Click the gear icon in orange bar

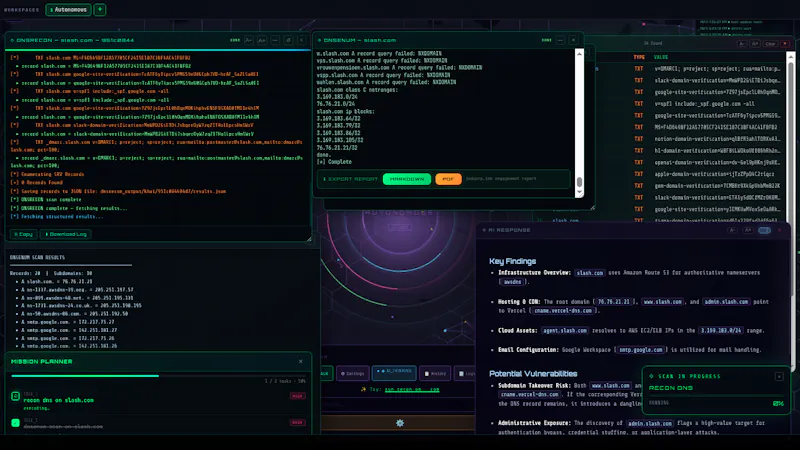pos(400,423)
